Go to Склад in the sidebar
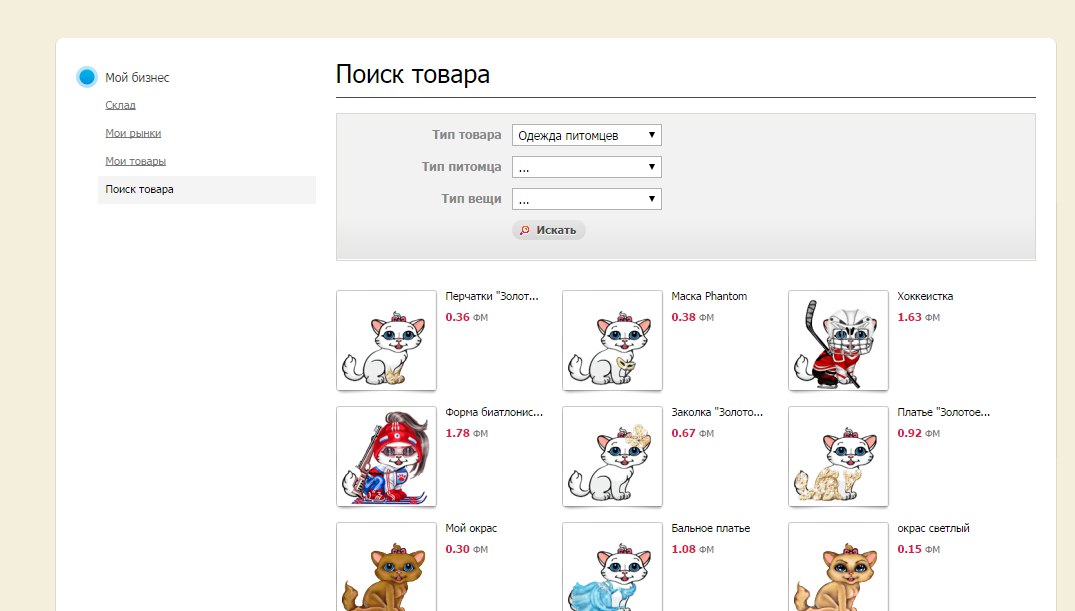 [x=120, y=105]
